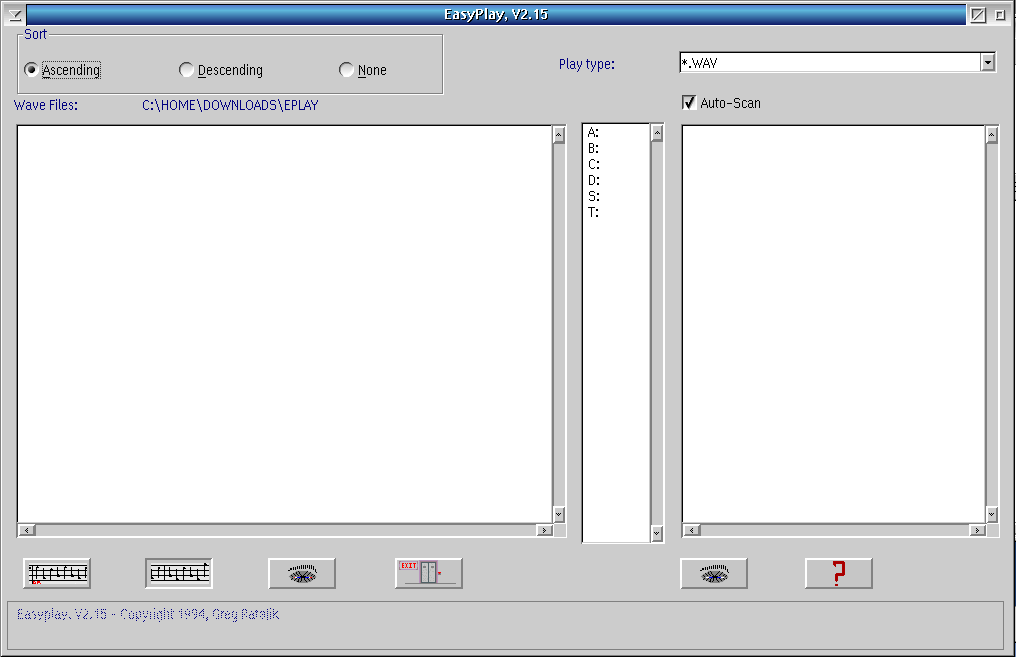Click the down arrow of drive list scrollbar

[x=657, y=534]
